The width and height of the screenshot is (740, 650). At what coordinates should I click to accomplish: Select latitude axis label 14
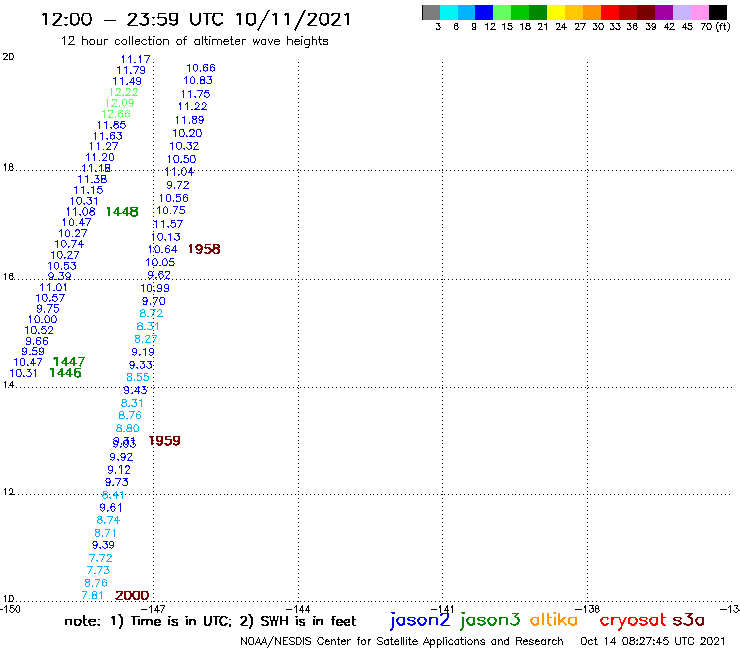pos(8,385)
